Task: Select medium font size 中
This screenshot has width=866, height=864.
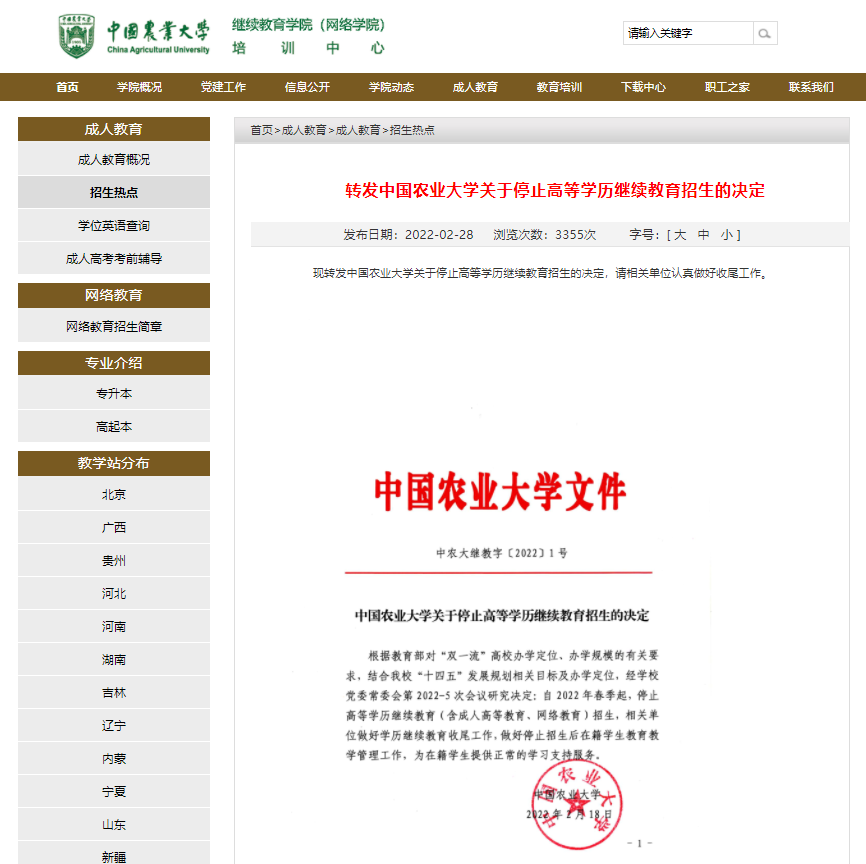Action: (x=702, y=235)
